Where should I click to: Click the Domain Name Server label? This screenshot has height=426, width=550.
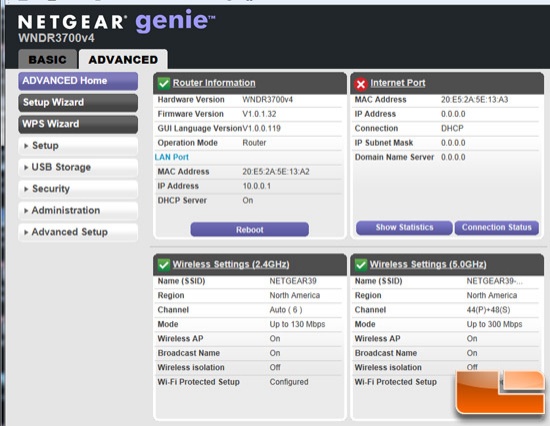click(x=394, y=157)
